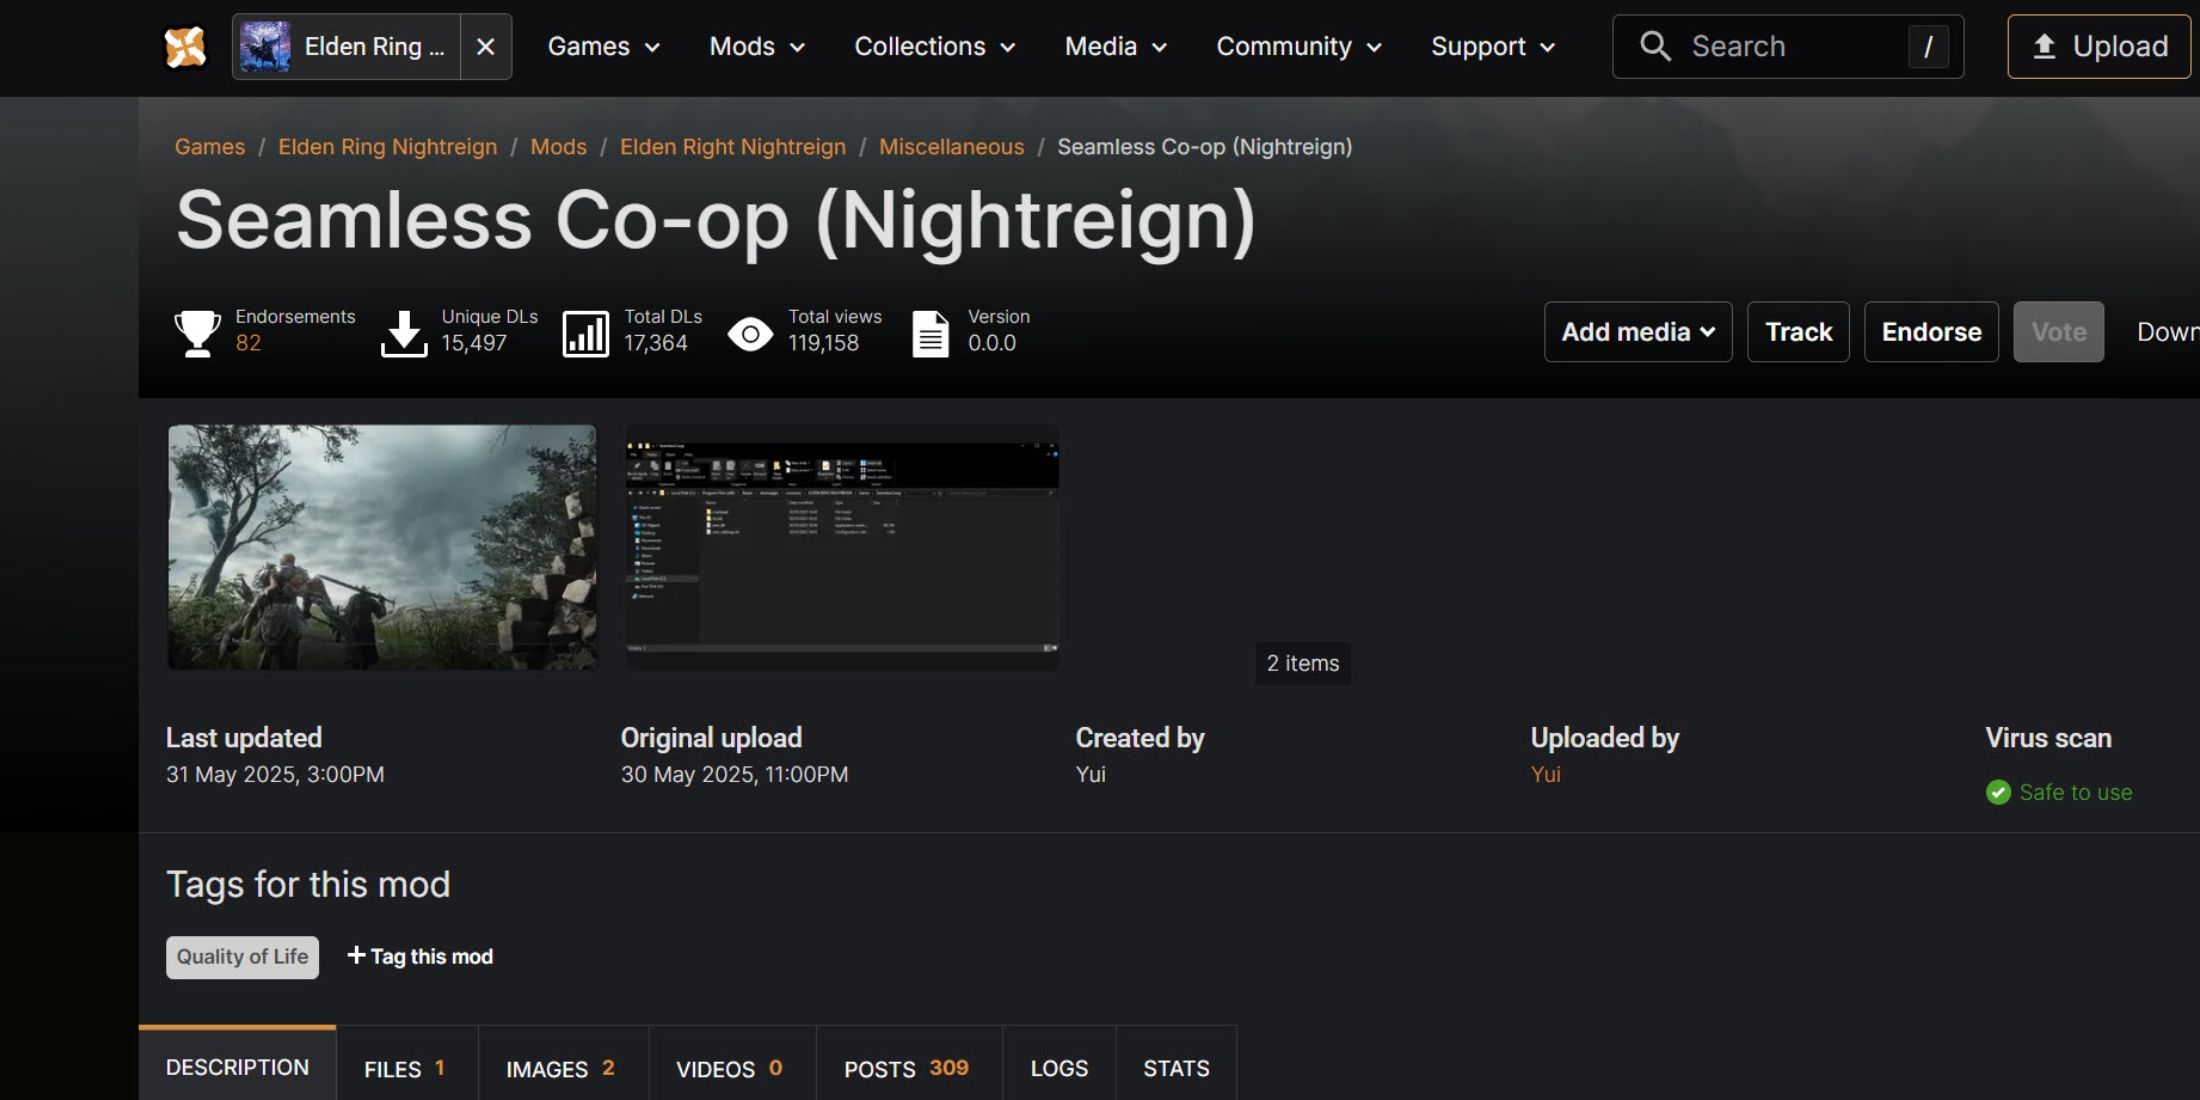
Task: Click the endorsements trophy icon
Action: pyautogui.click(x=197, y=332)
